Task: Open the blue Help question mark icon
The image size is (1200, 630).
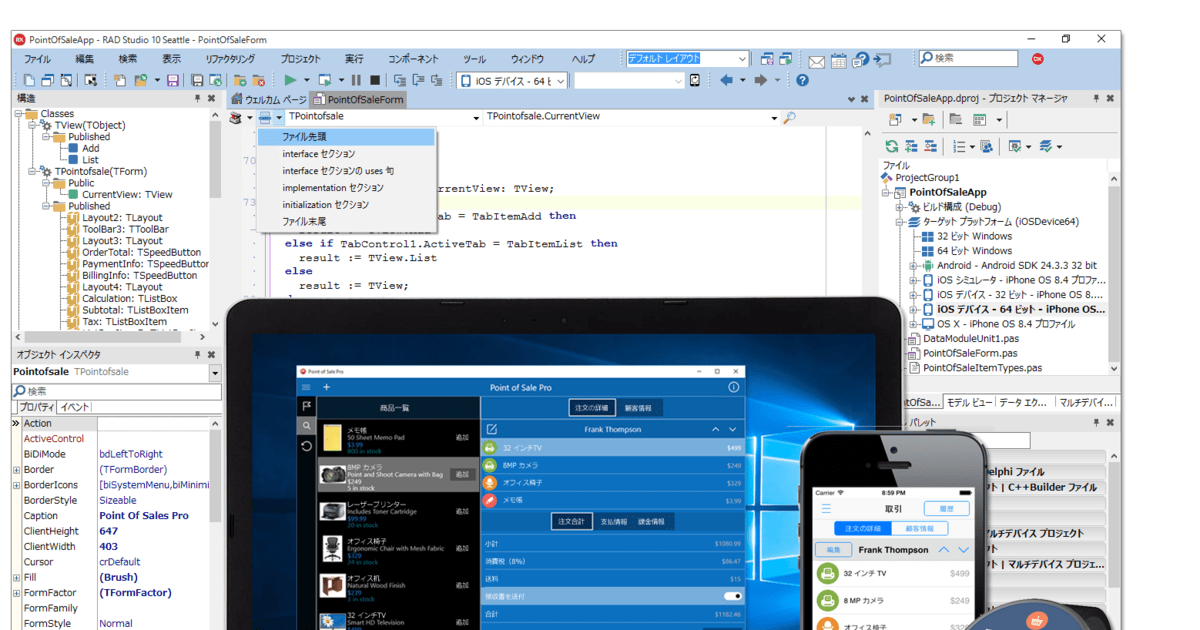Action: [x=802, y=80]
